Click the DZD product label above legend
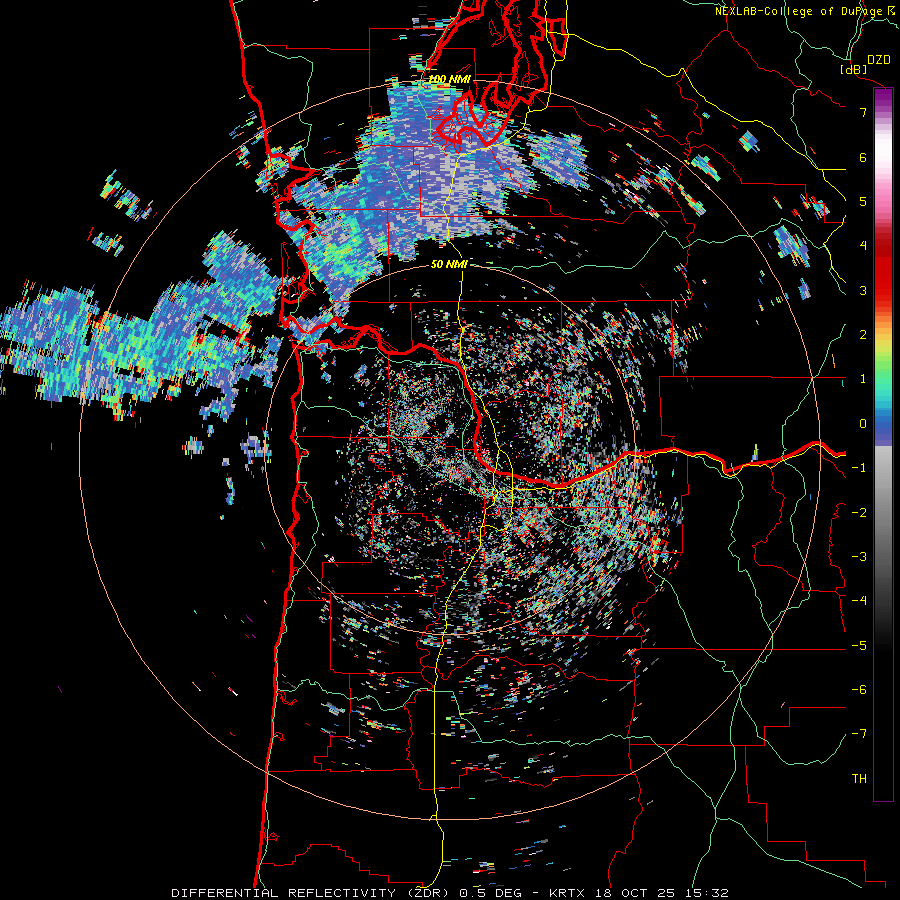The height and width of the screenshot is (900, 900). click(879, 60)
